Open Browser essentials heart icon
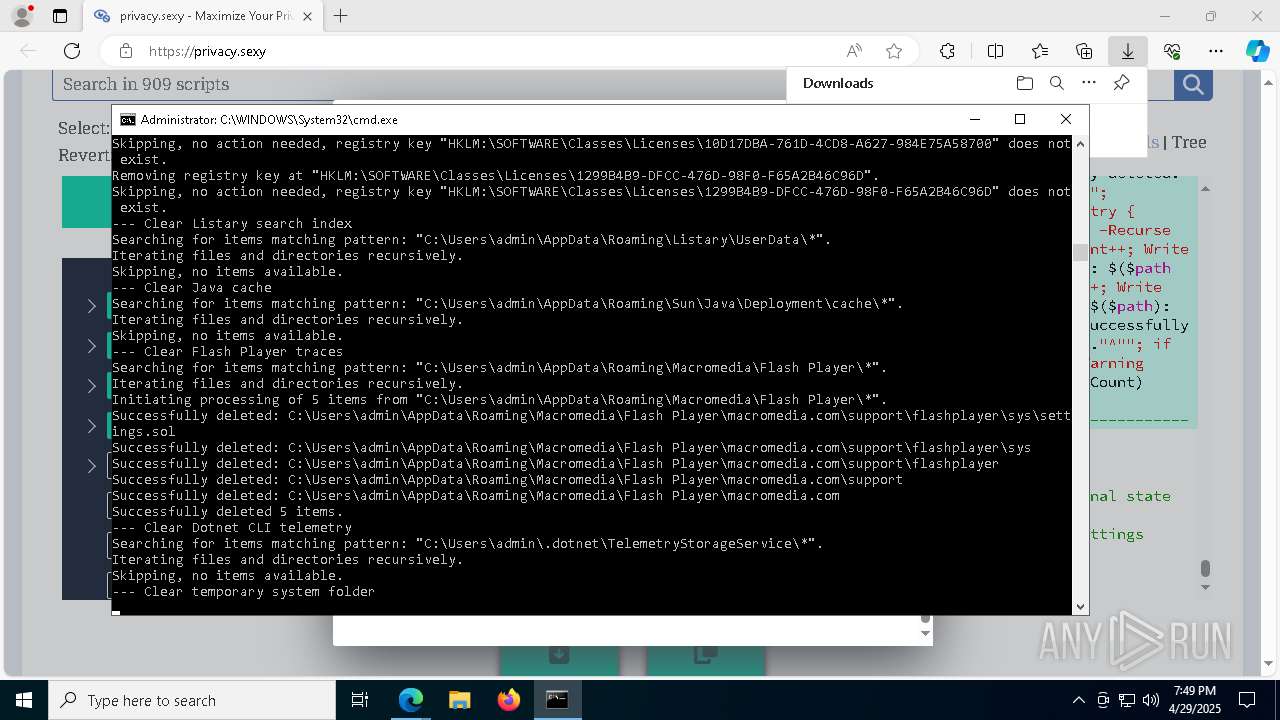 click(x=1172, y=51)
